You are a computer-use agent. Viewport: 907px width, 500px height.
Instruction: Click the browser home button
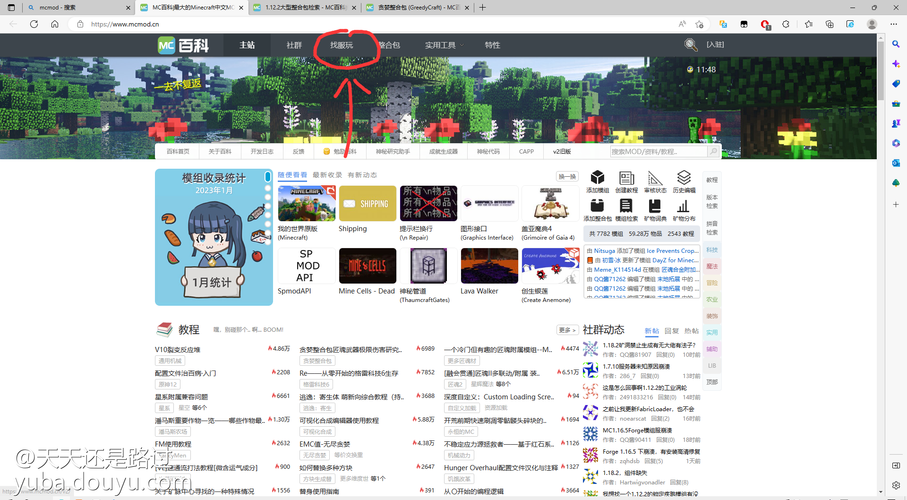coord(54,24)
